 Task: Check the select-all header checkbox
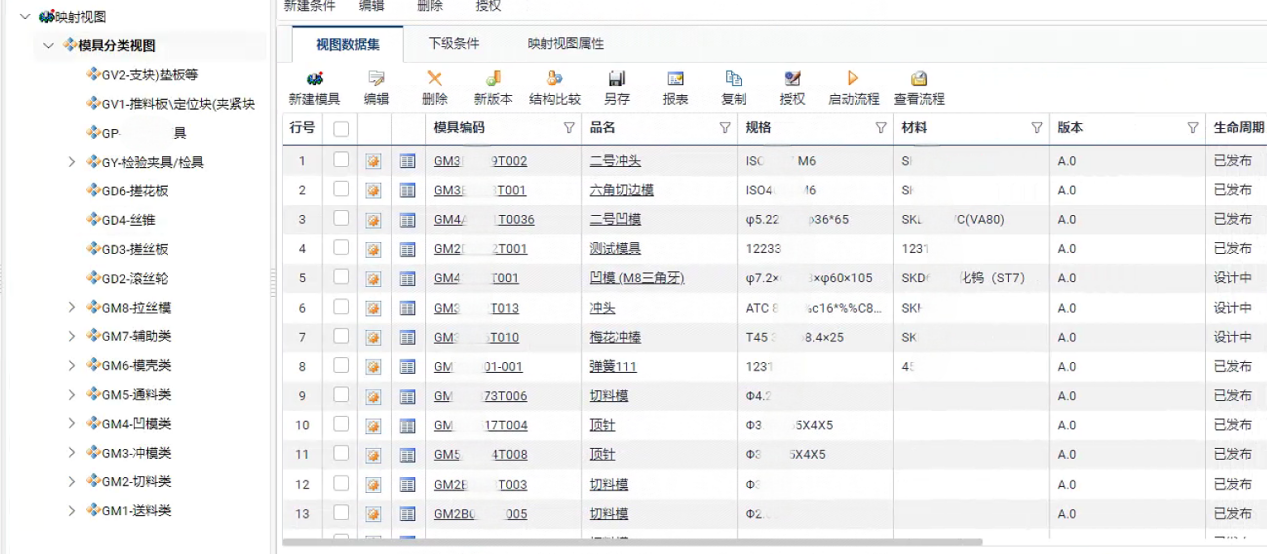tap(341, 128)
